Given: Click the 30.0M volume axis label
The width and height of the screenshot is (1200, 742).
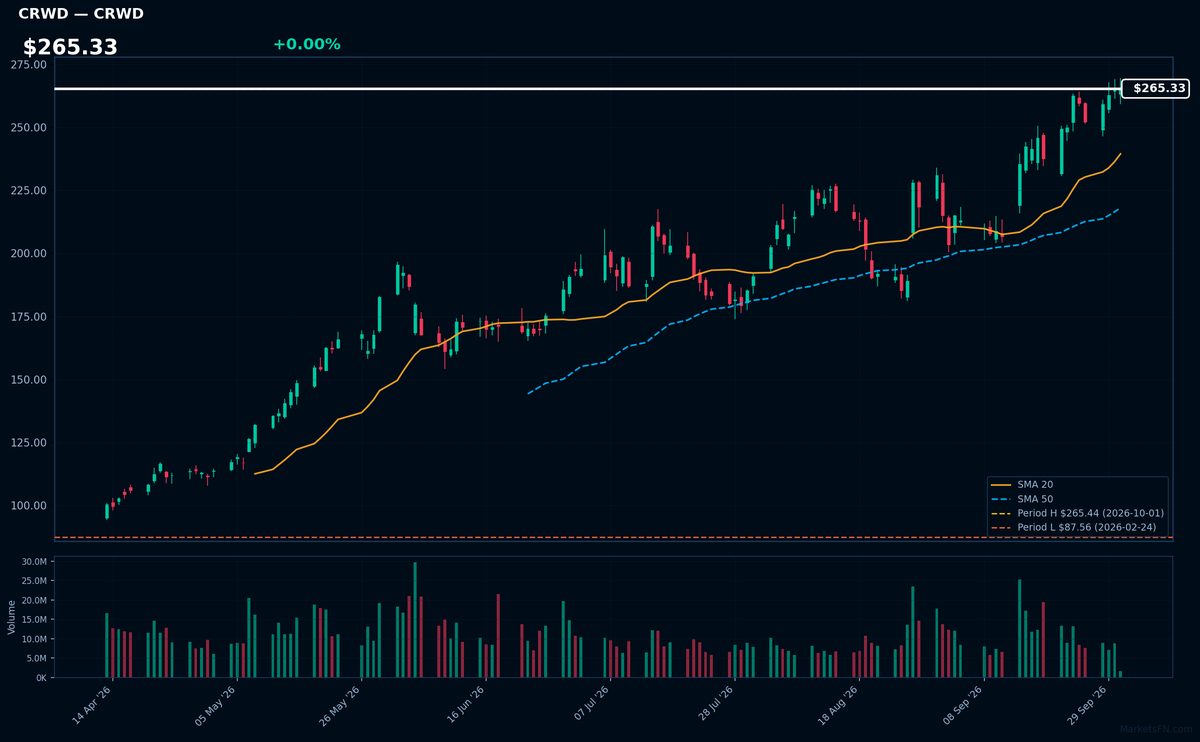Looking at the screenshot, I should (34, 562).
